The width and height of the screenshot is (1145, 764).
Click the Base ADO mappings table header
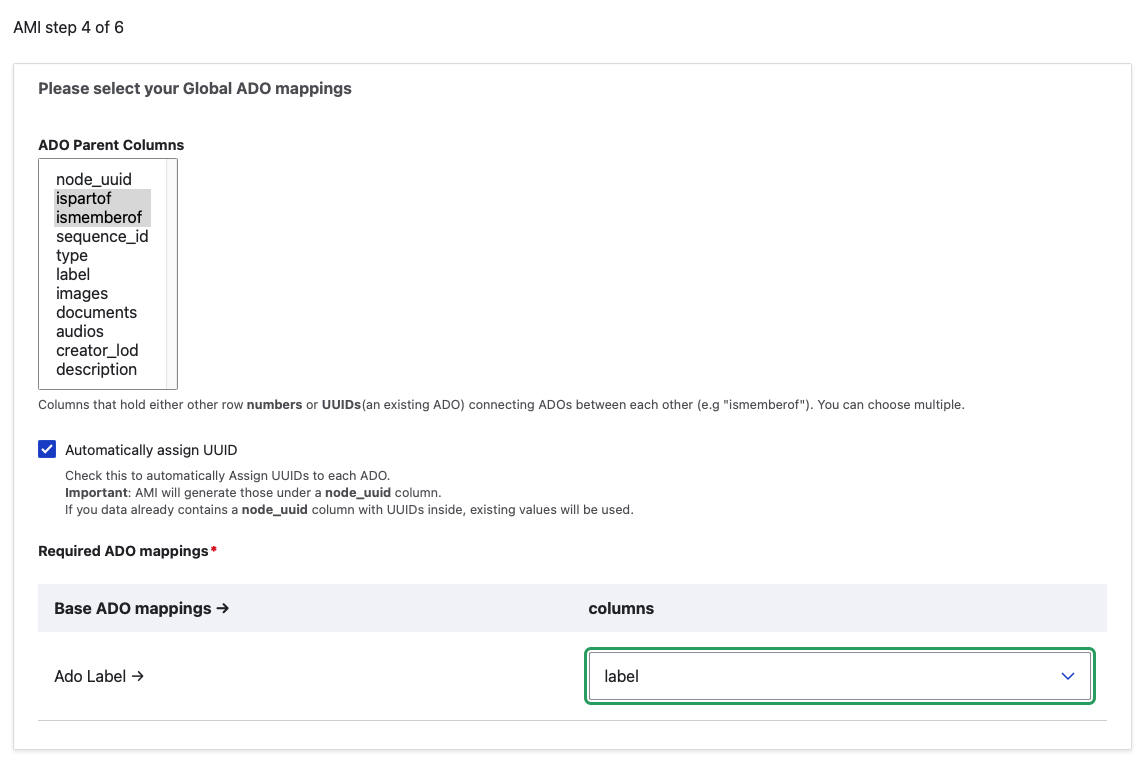(x=142, y=608)
